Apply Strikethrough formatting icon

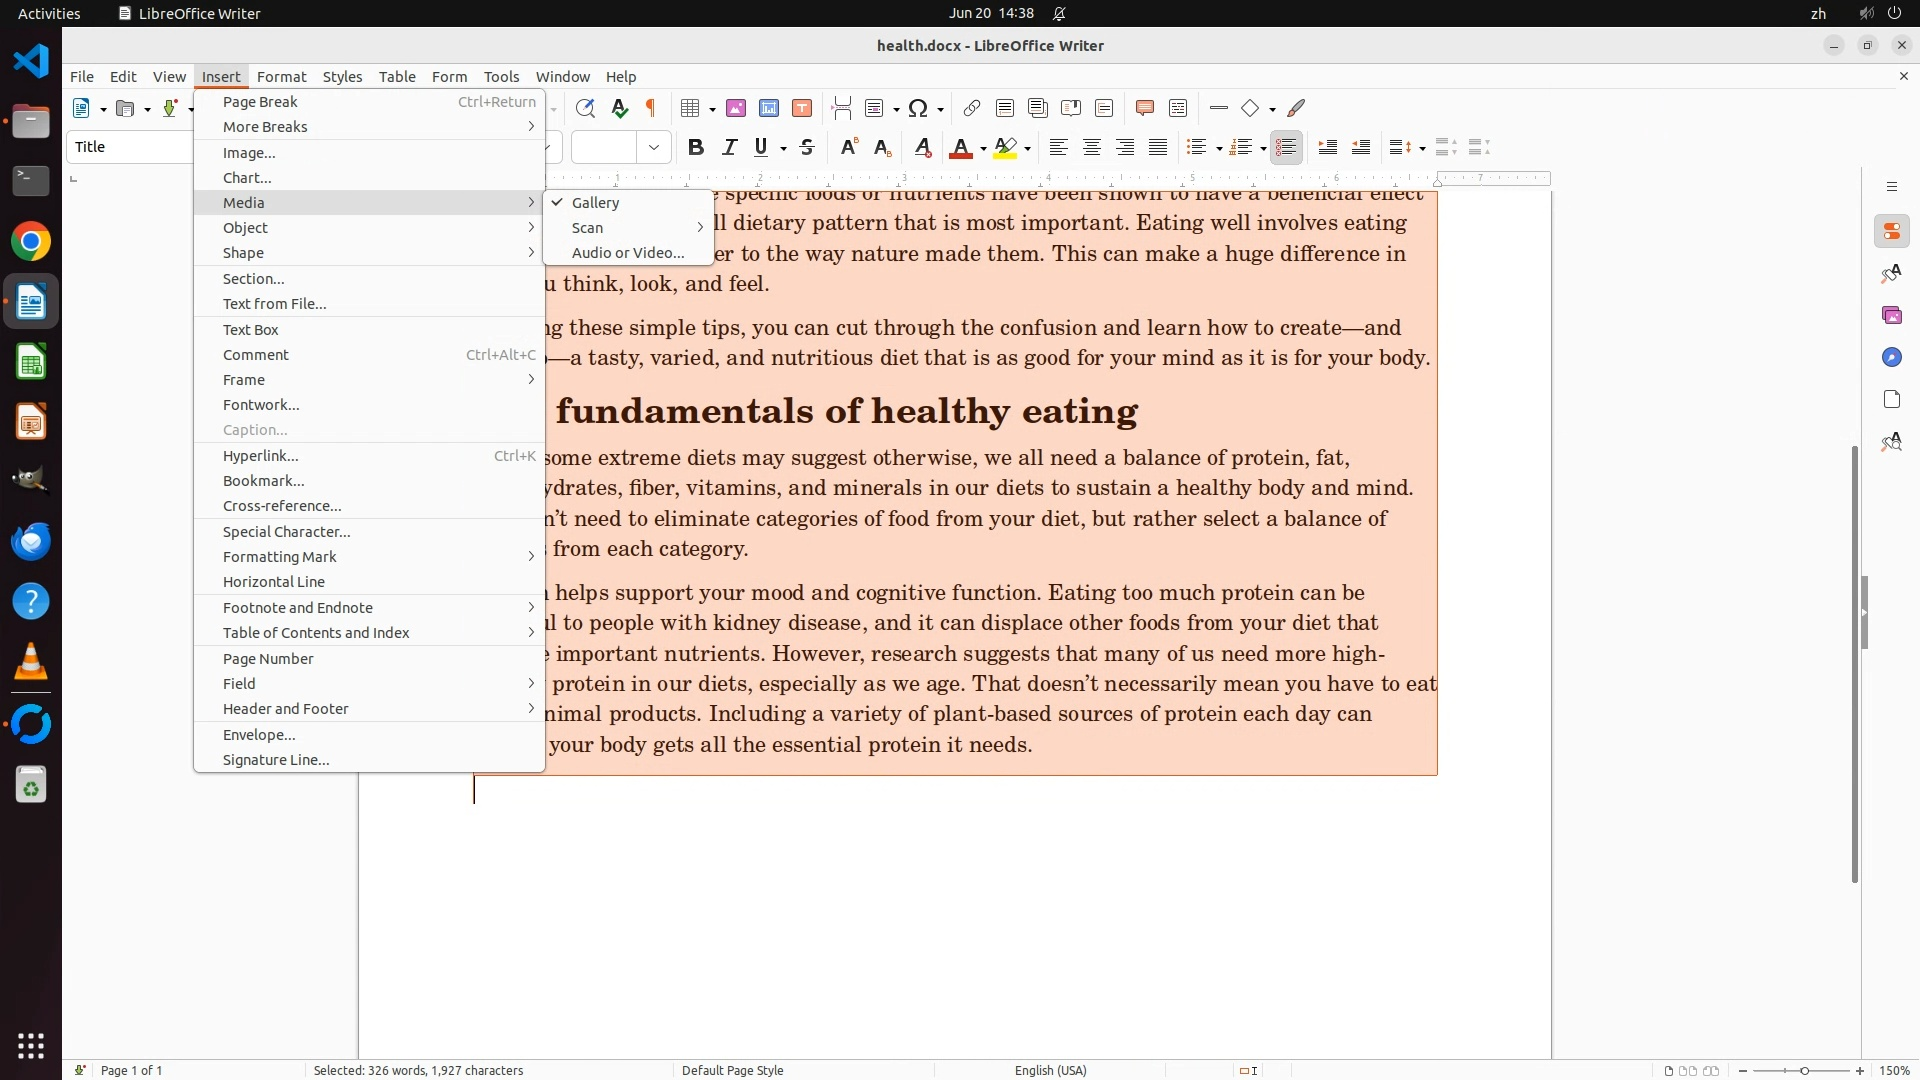click(807, 147)
